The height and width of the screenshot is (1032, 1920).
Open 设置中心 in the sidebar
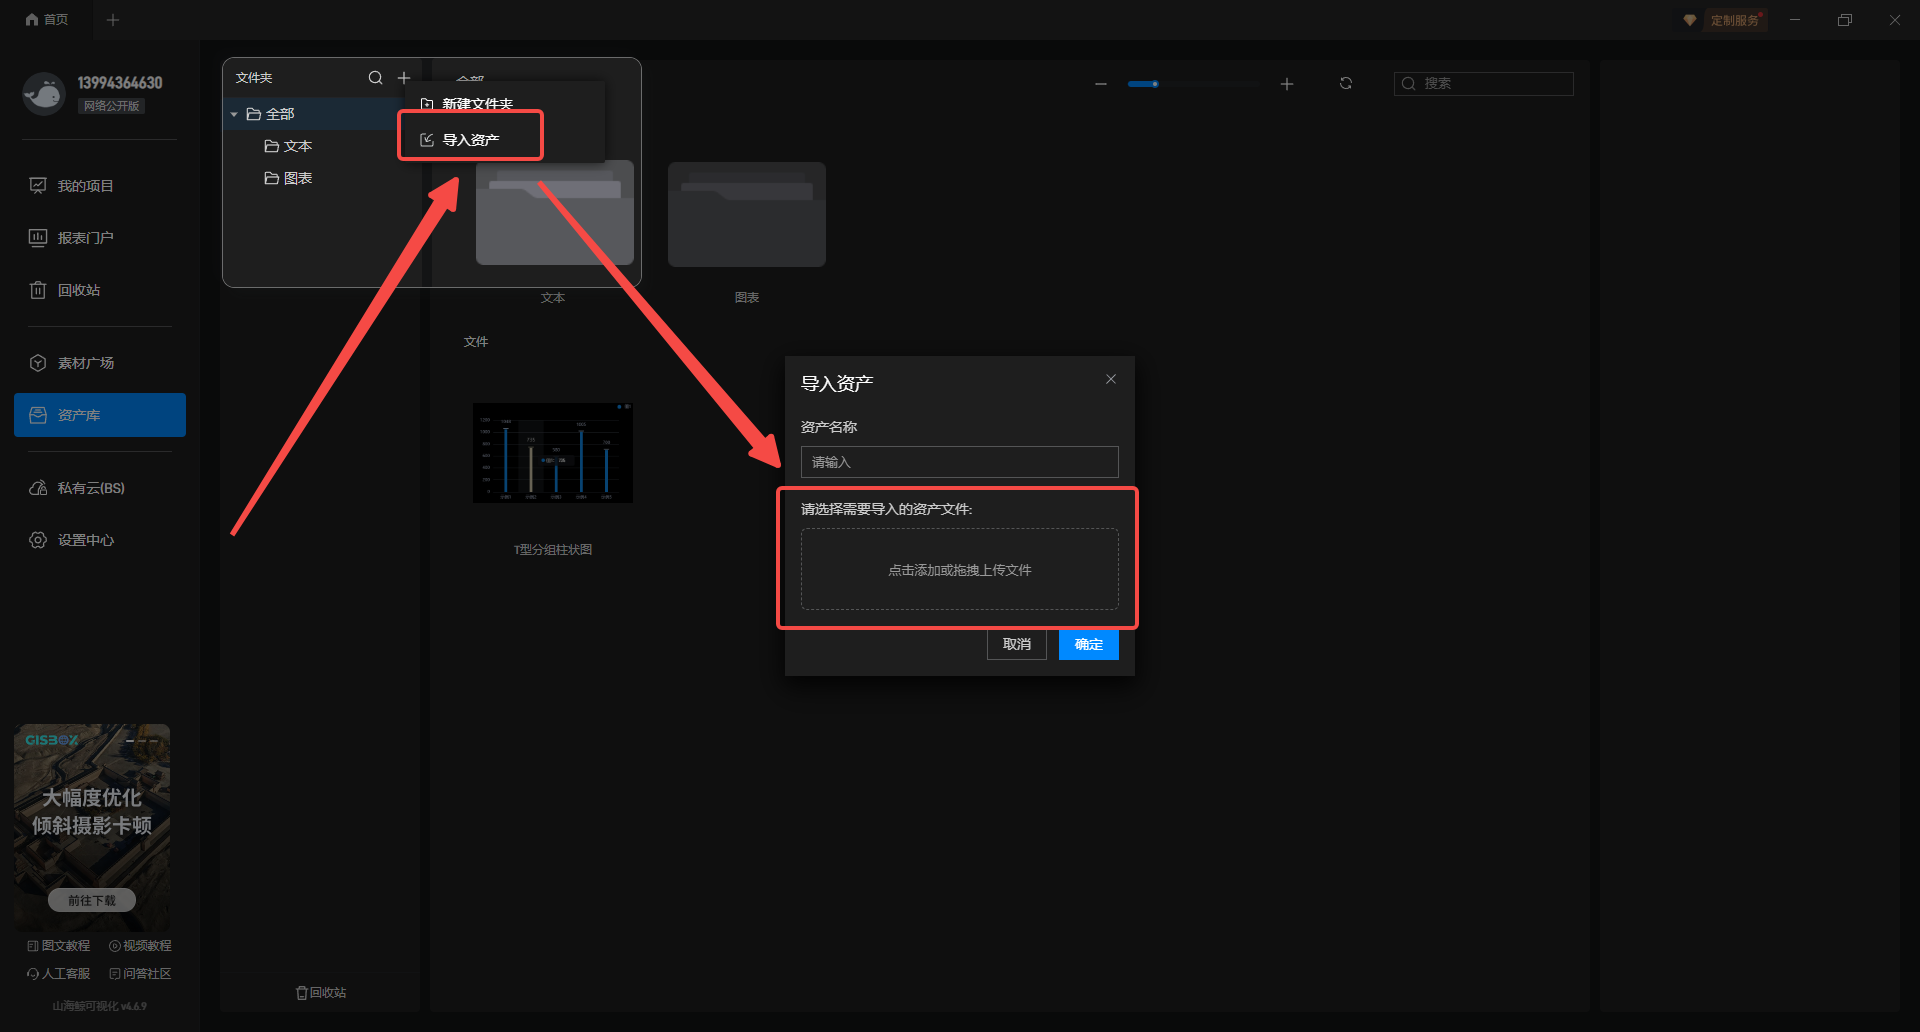click(x=85, y=540)
